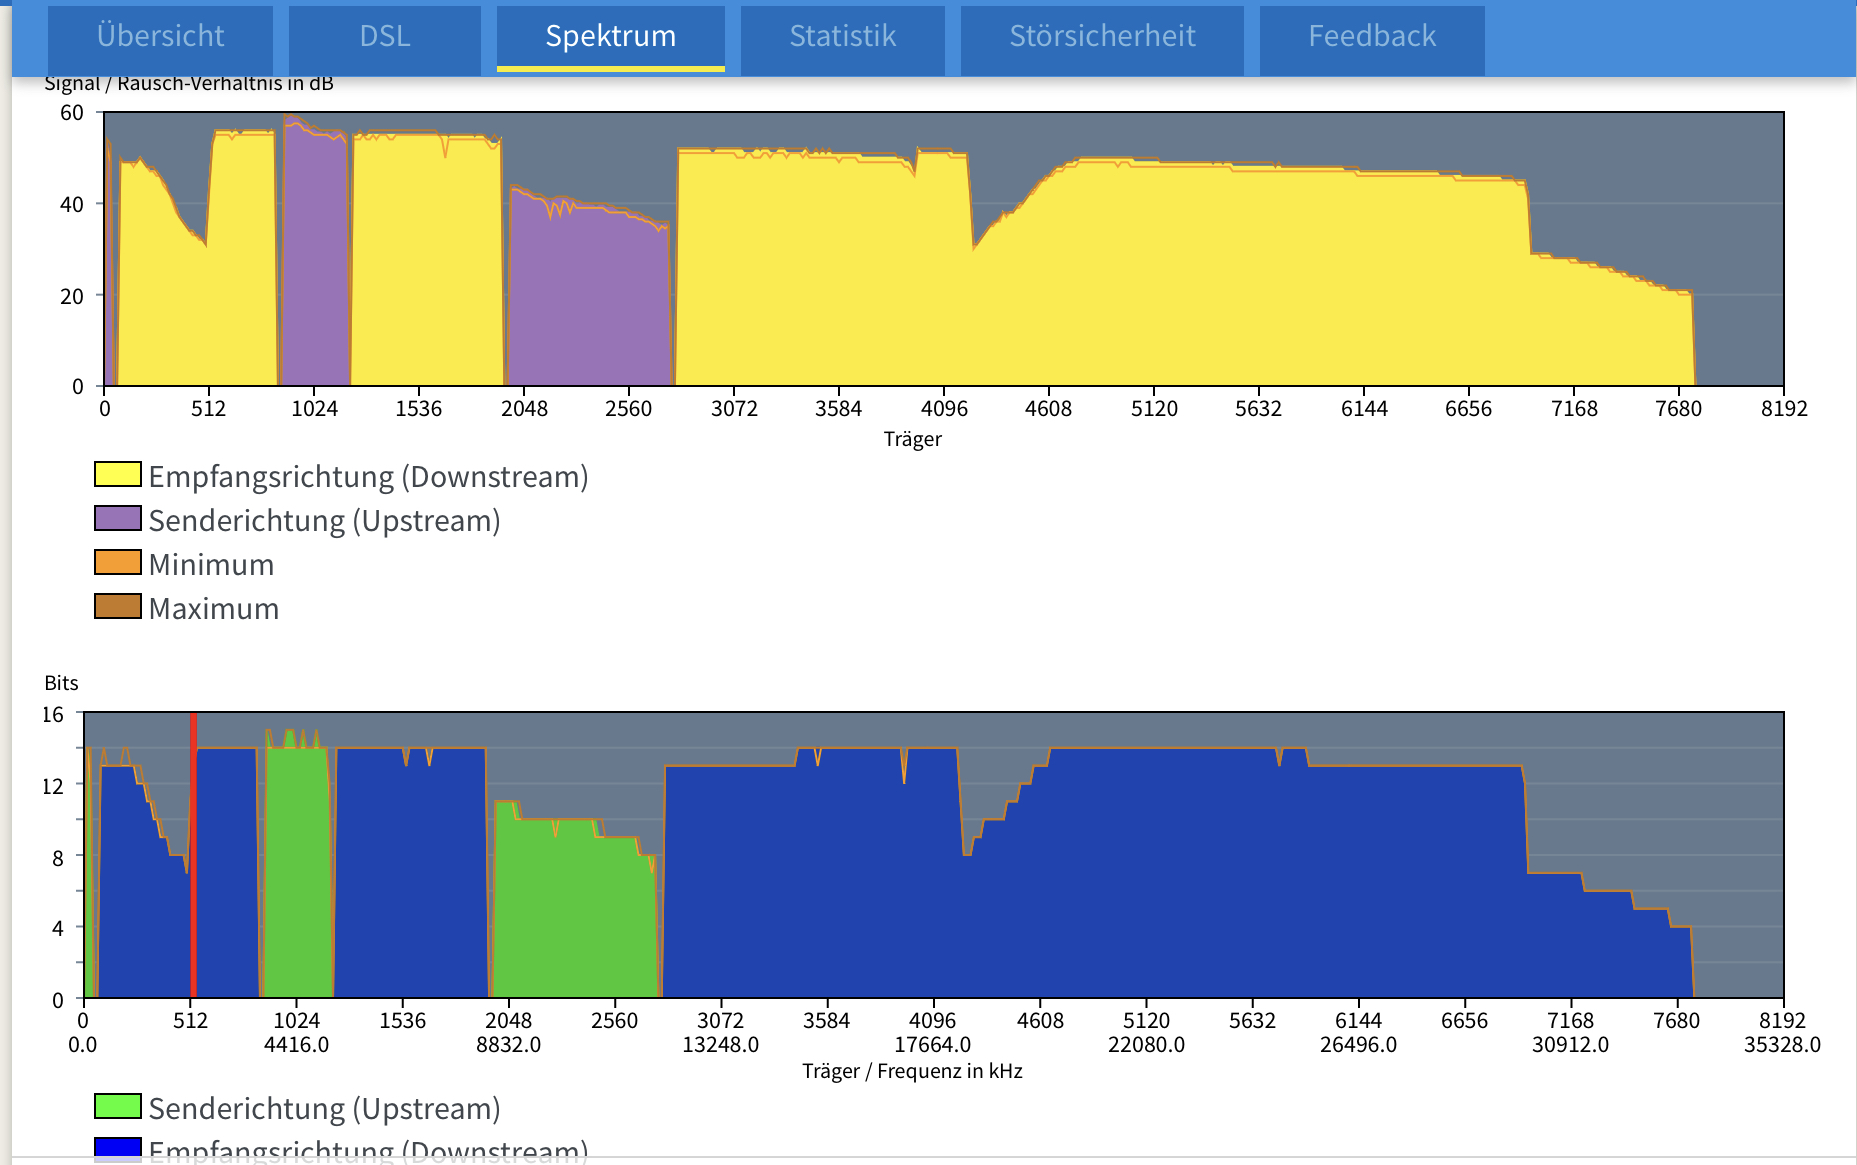The height and width of the screenshot is (1165, 1857).
Task: Click the 'Senderichtung (Upstream)' SNR legend label
Action: (x=324, y=521)
